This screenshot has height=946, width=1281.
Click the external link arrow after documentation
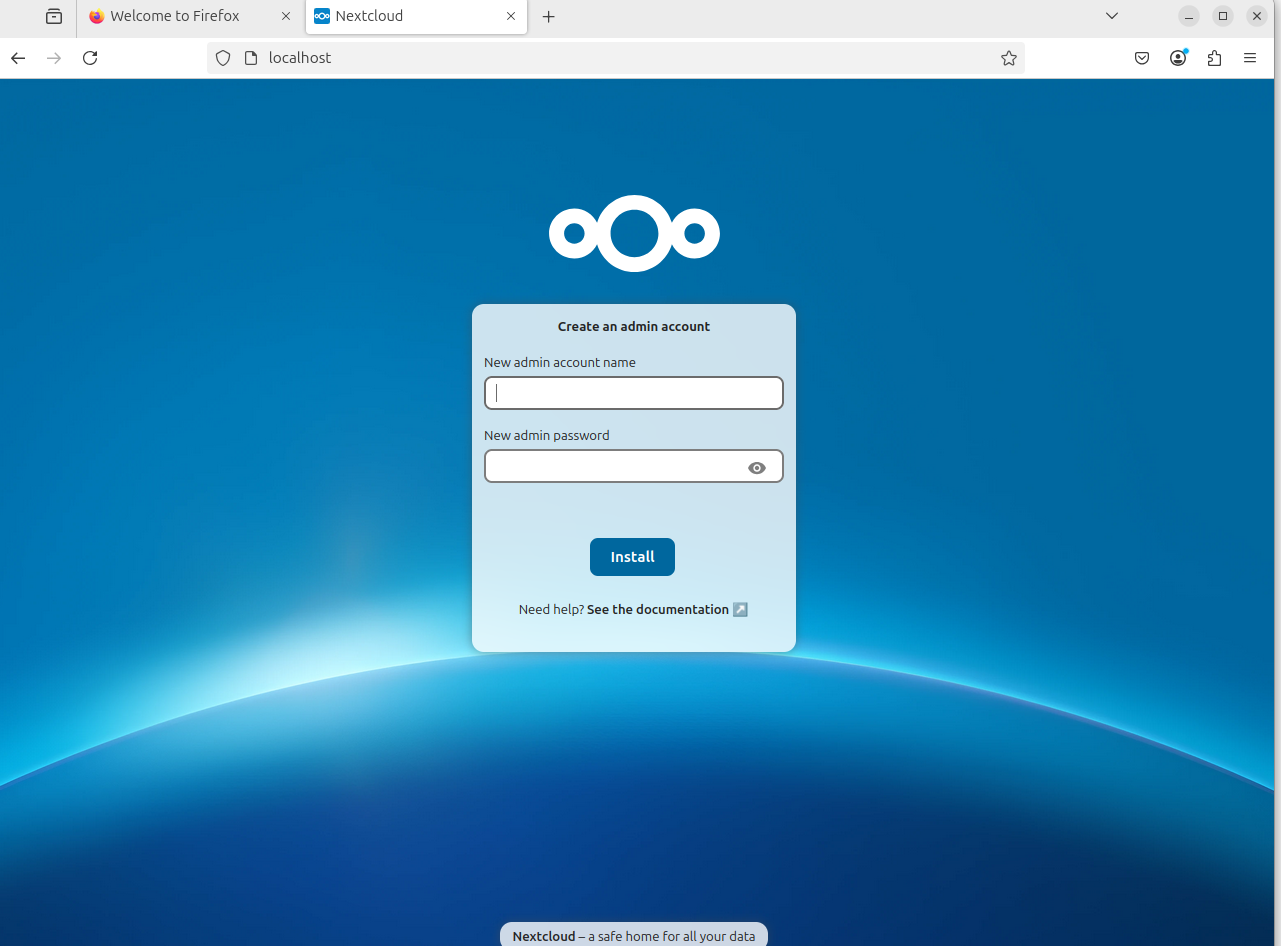point(740,609)
